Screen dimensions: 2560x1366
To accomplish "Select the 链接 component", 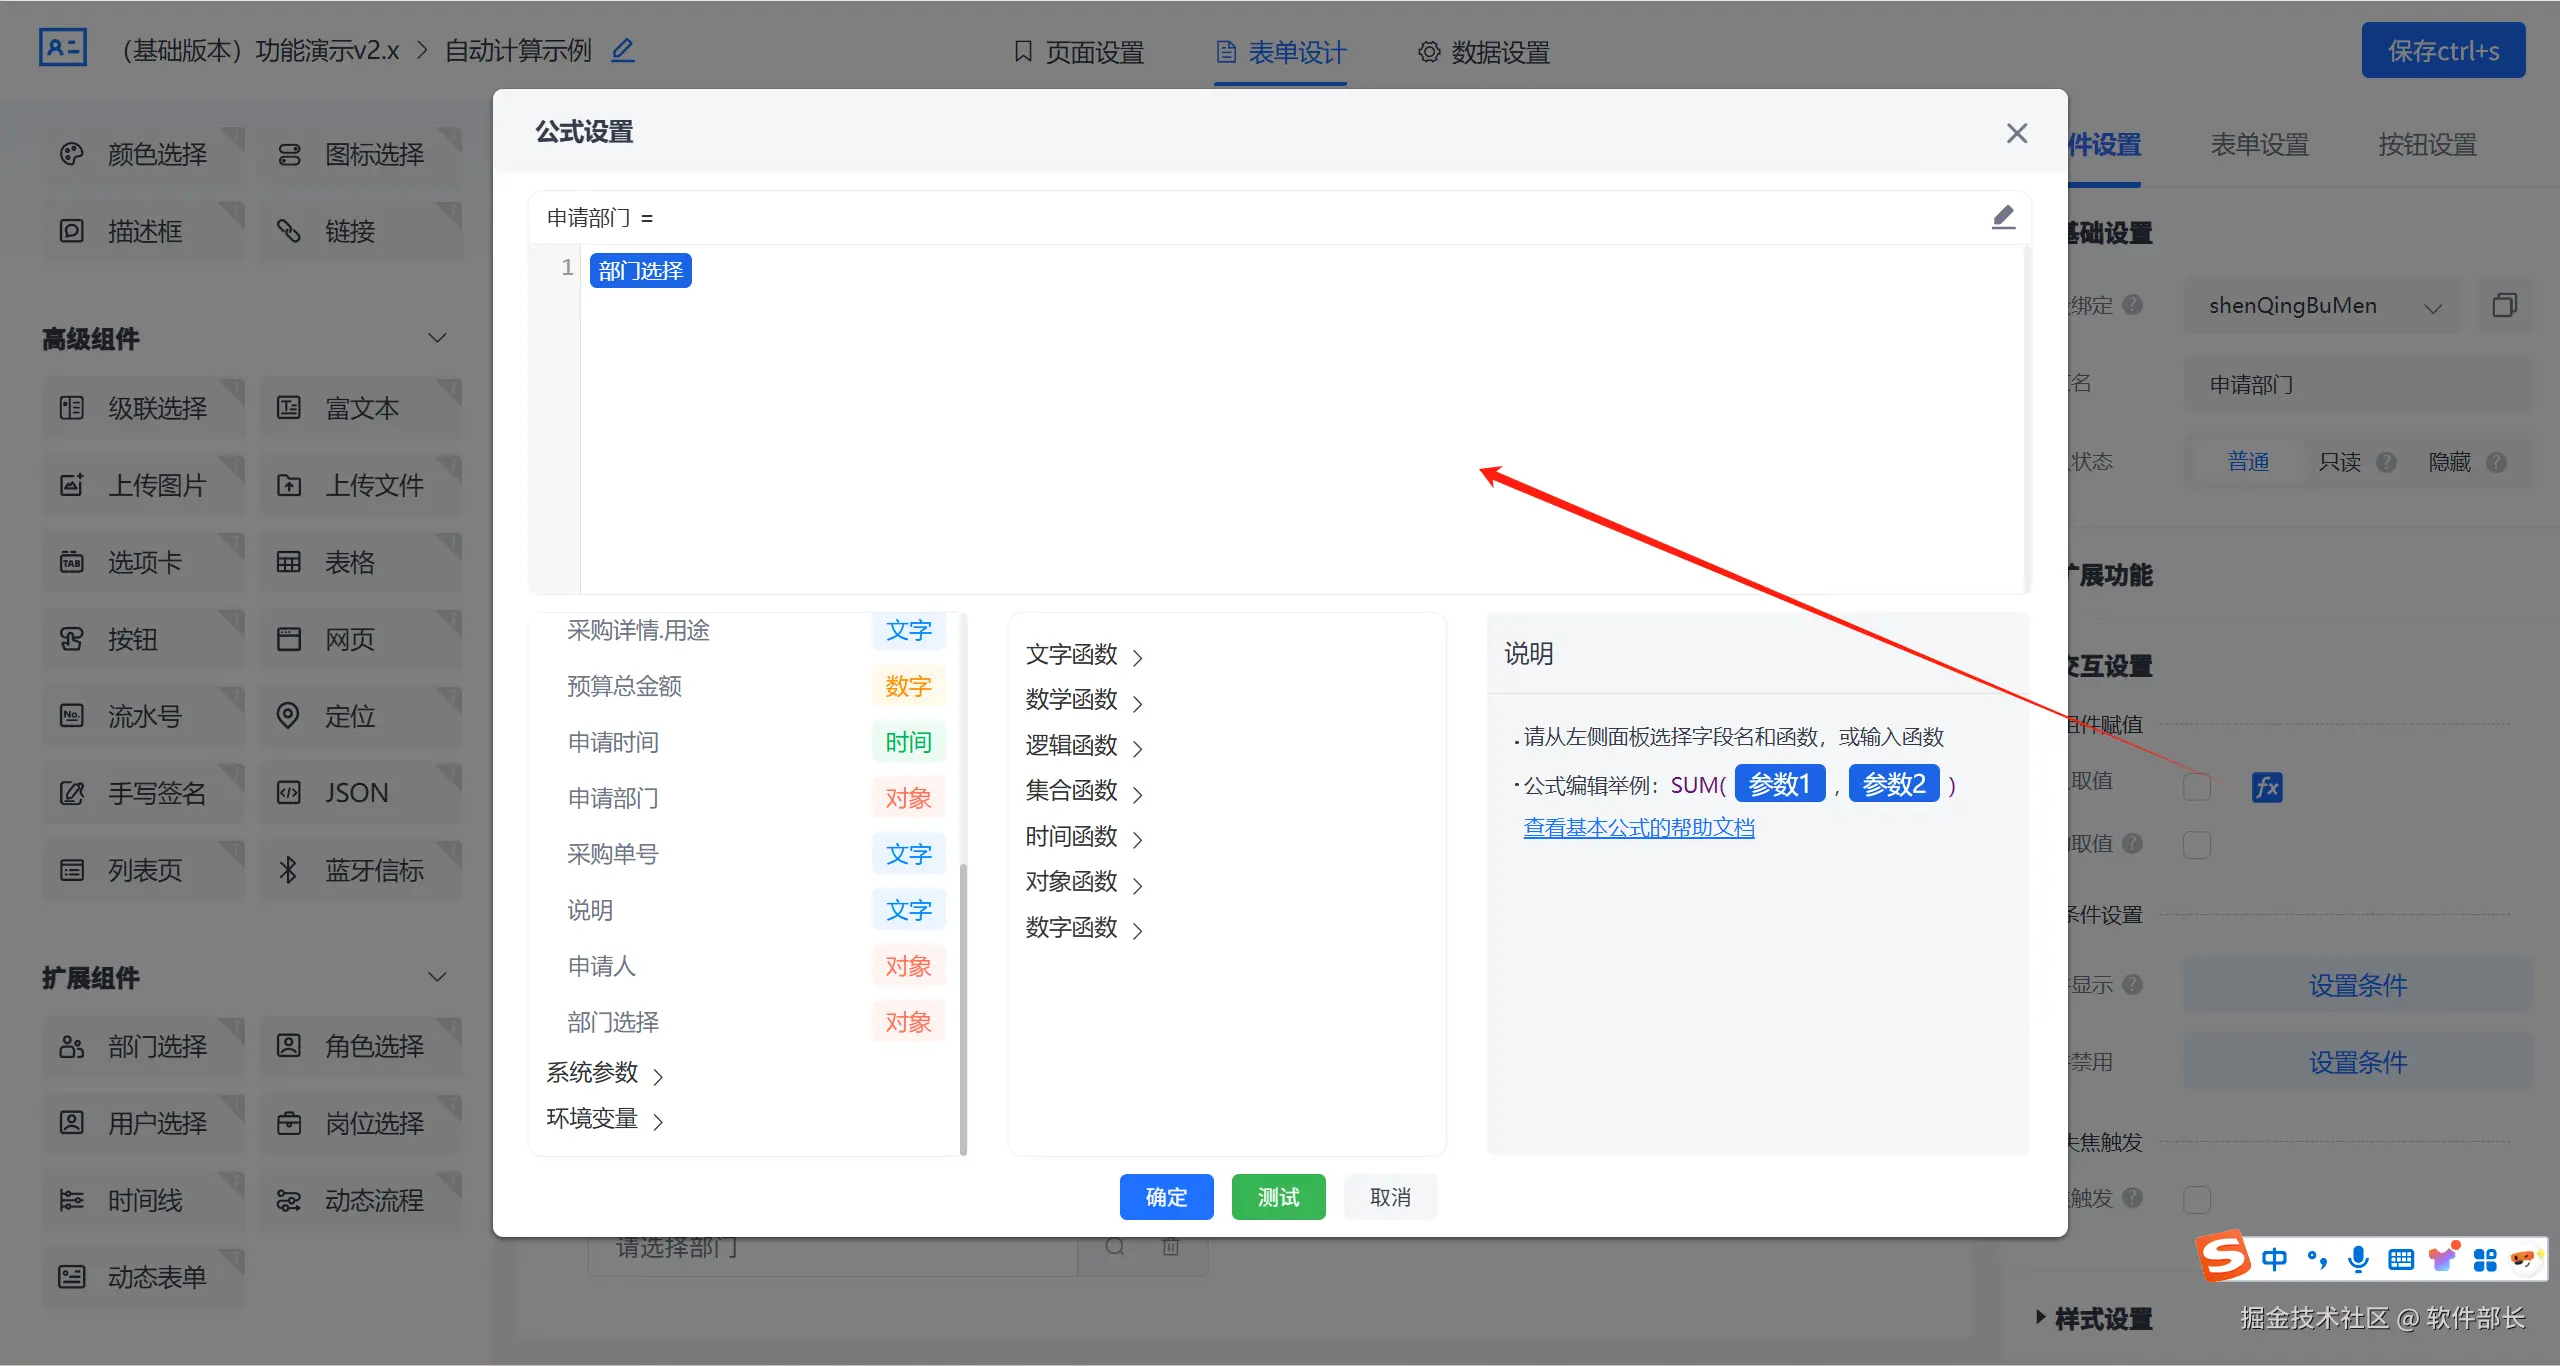I will (361, 231).
